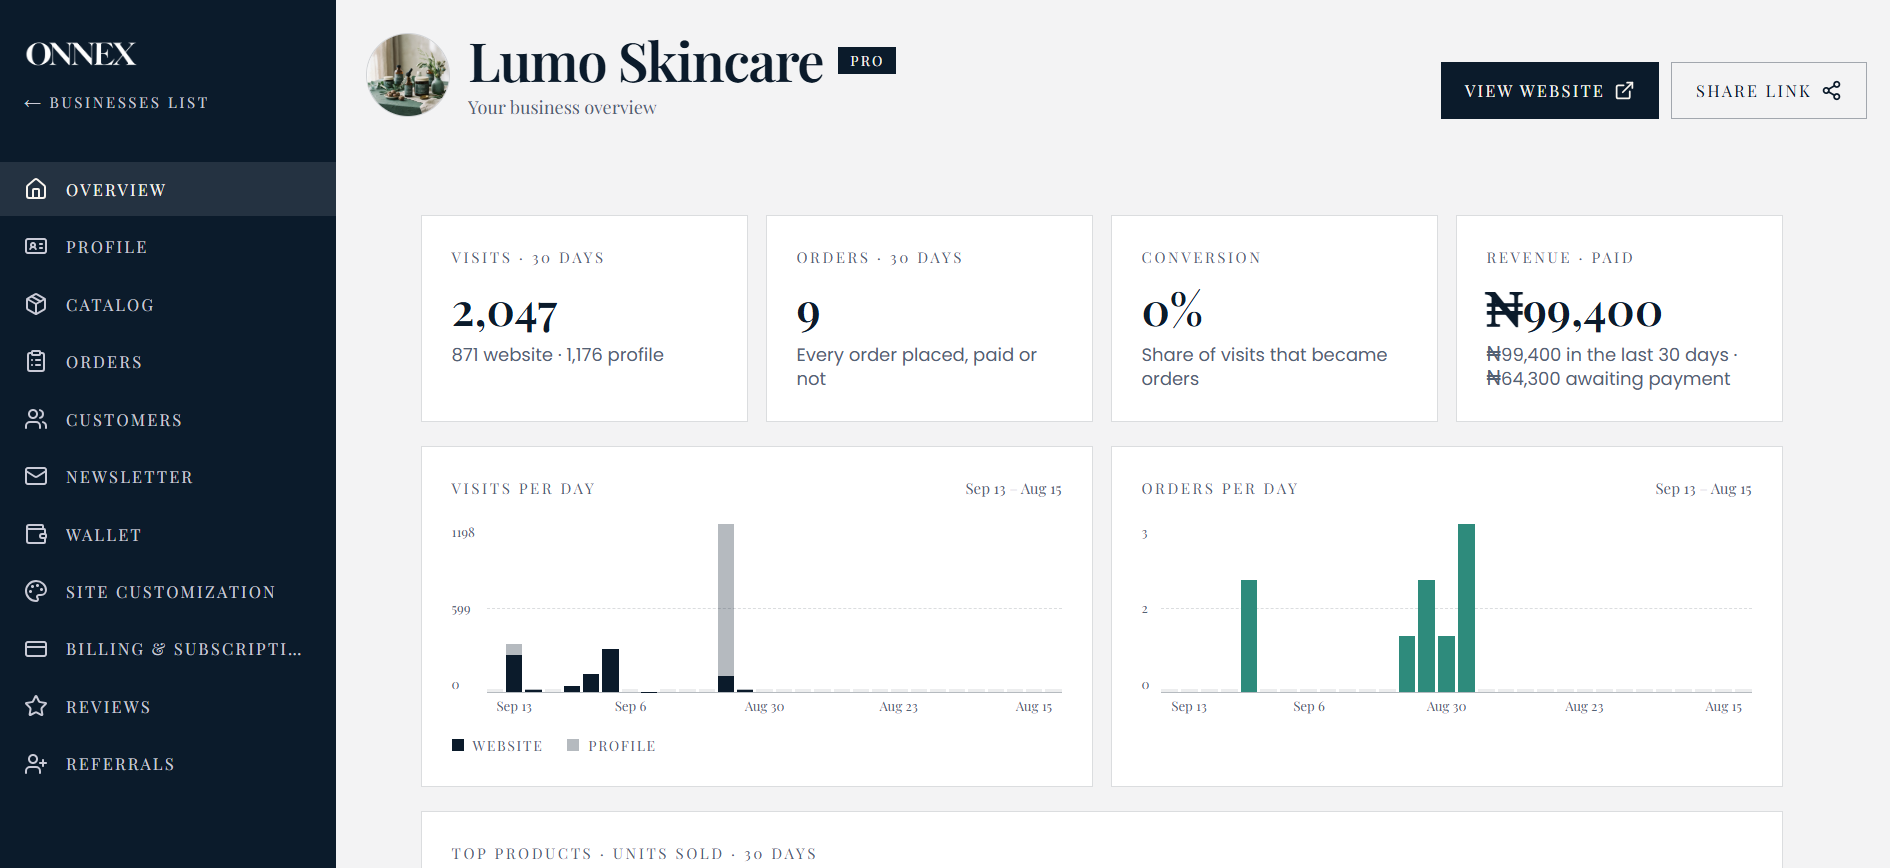
Task: Click the Visits chart date range Sep 13 – Aug 15
Action: click(x=1014, y=489)
